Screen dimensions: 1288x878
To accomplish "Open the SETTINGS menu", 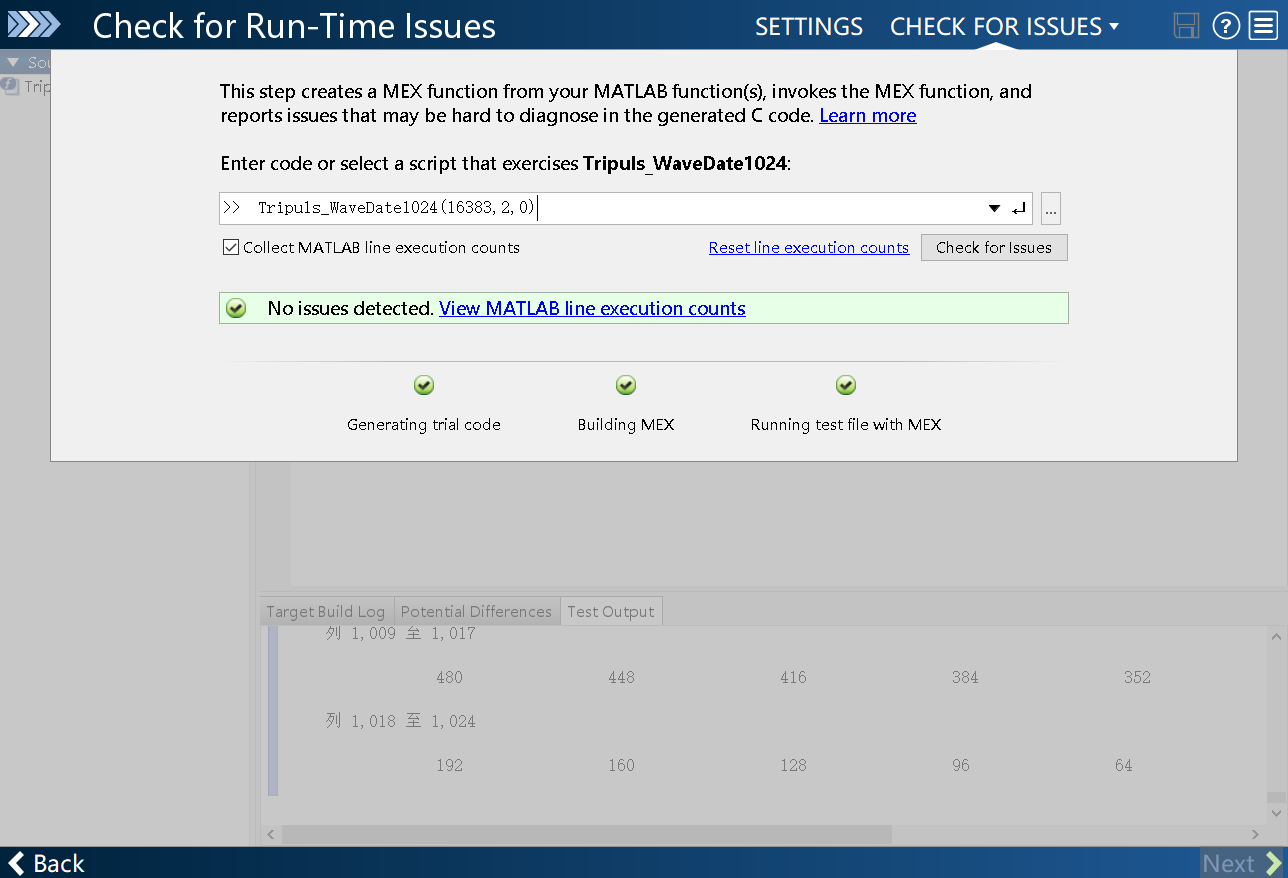I will tap(809, 26).
